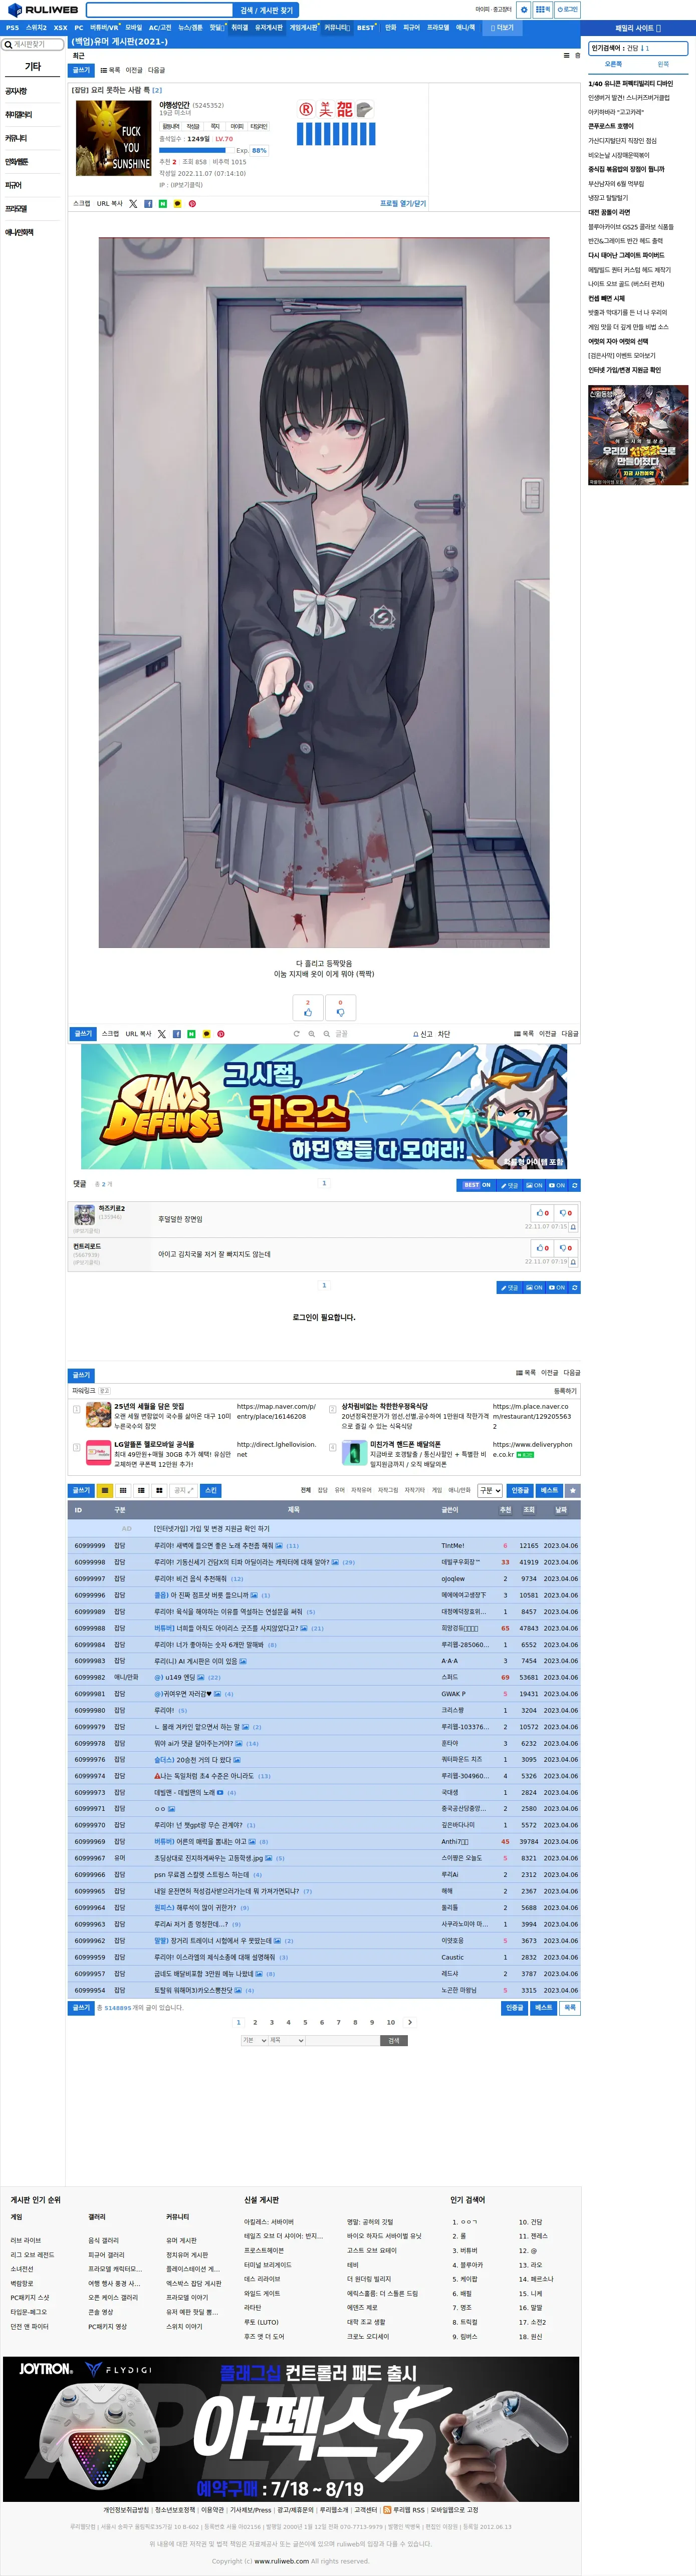Open the 제목 search-type dropdown
696x2576 pixels.
pyautogui.click(x=286, y=2040)
